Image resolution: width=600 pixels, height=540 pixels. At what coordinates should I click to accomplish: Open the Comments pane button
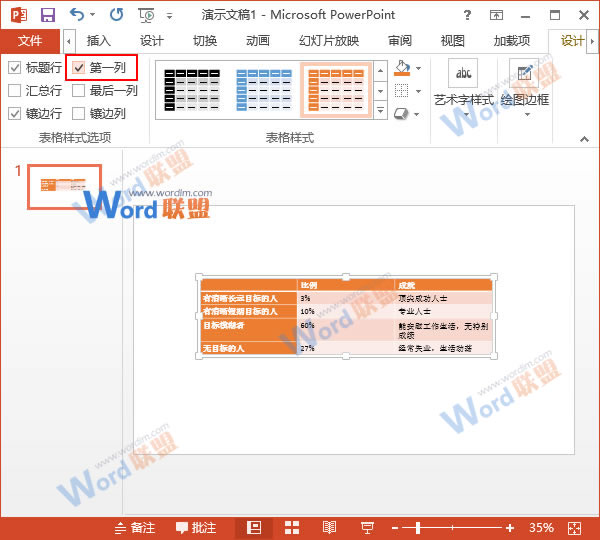[196, 528]
